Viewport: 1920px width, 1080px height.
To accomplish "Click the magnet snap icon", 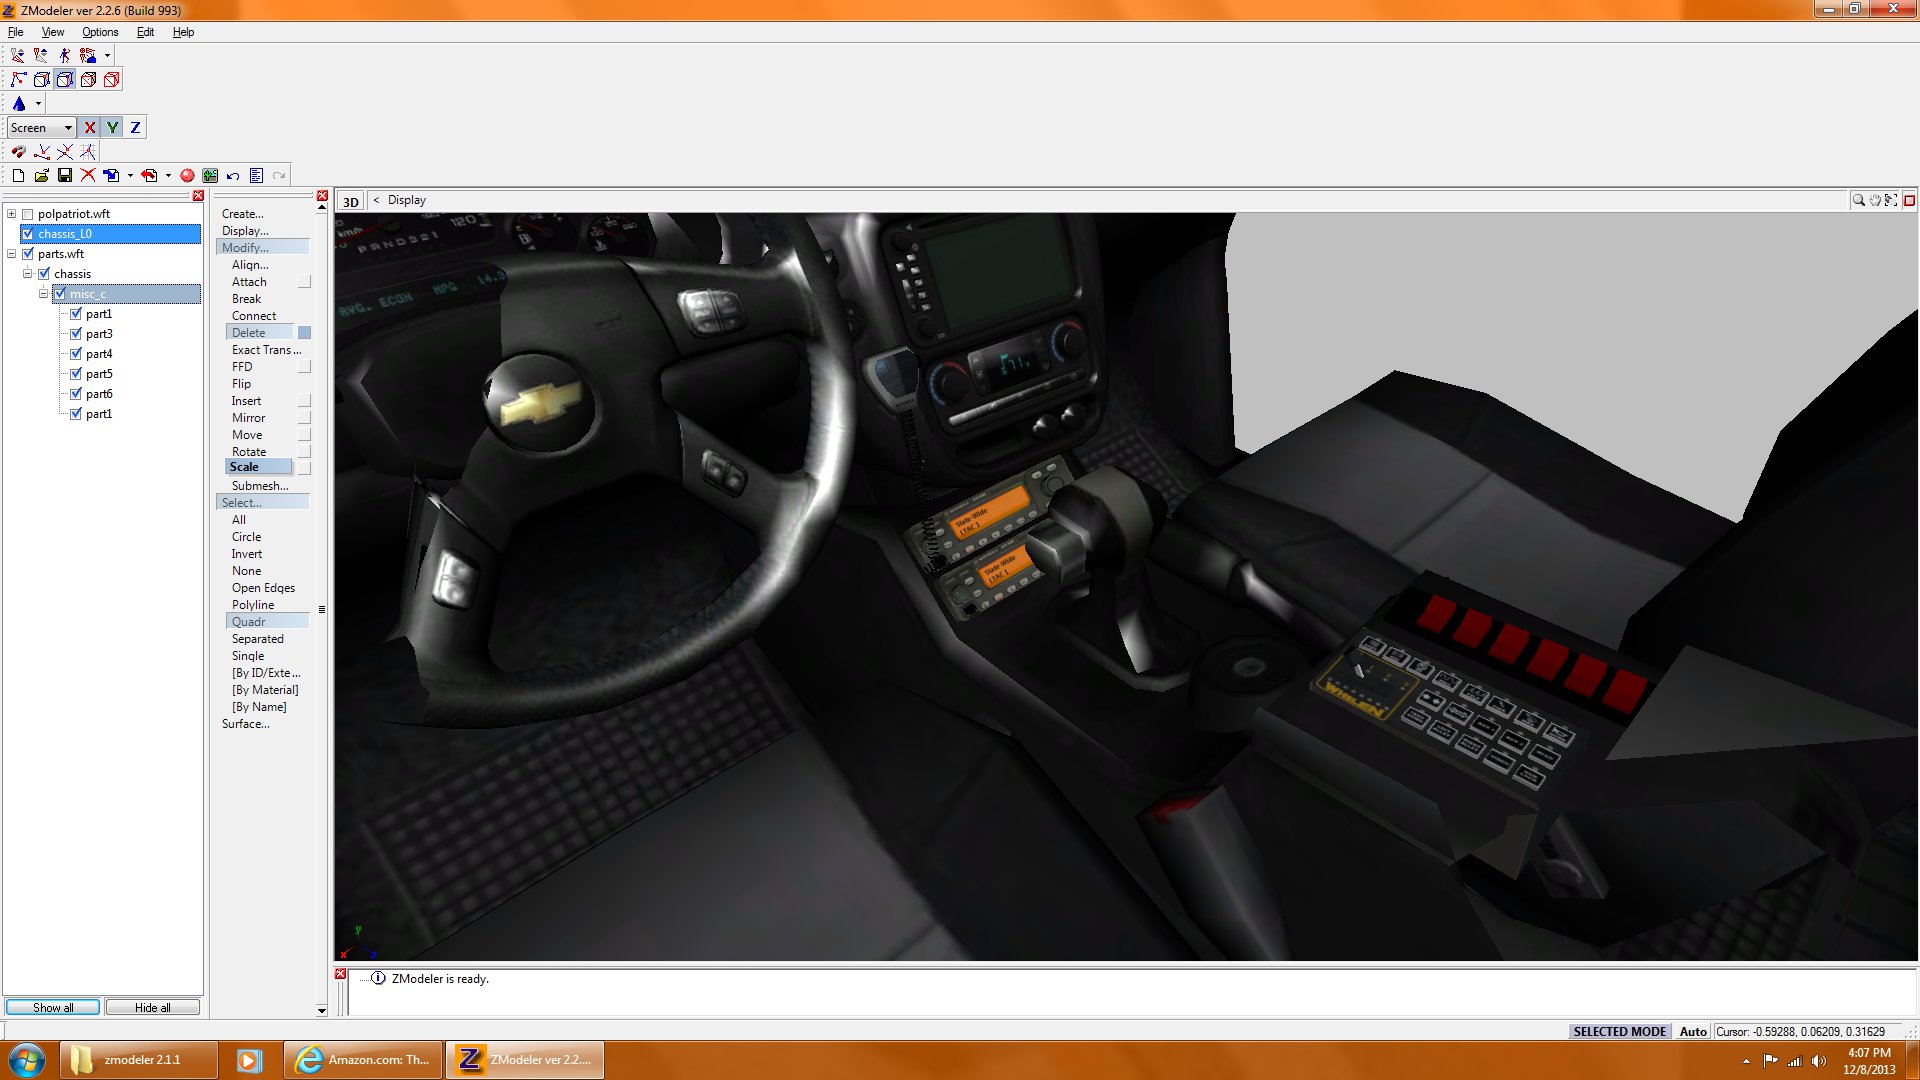I will tap(18, 152).
